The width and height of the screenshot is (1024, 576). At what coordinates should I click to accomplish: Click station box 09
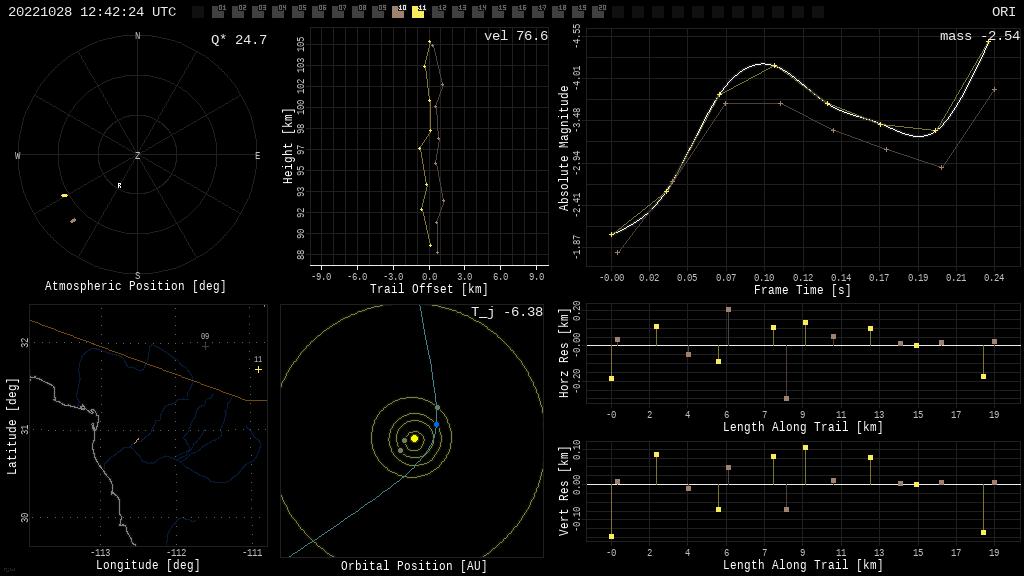click(x=378, y=12)
